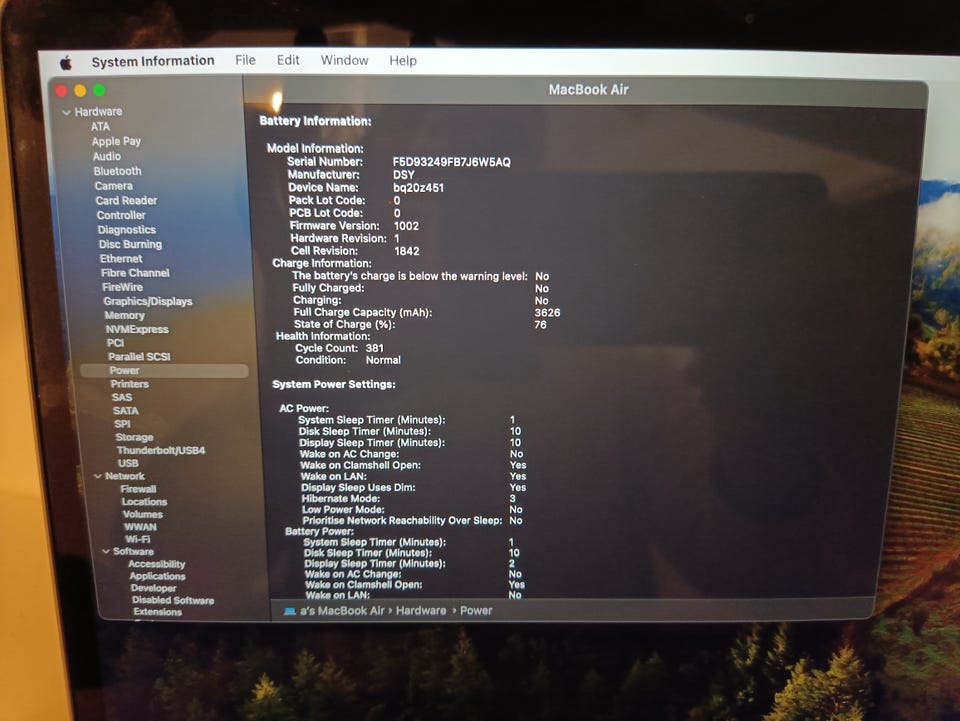The image size is (960, 721).
Task: Click Hardware in the path bar
Action: point(421,611)
